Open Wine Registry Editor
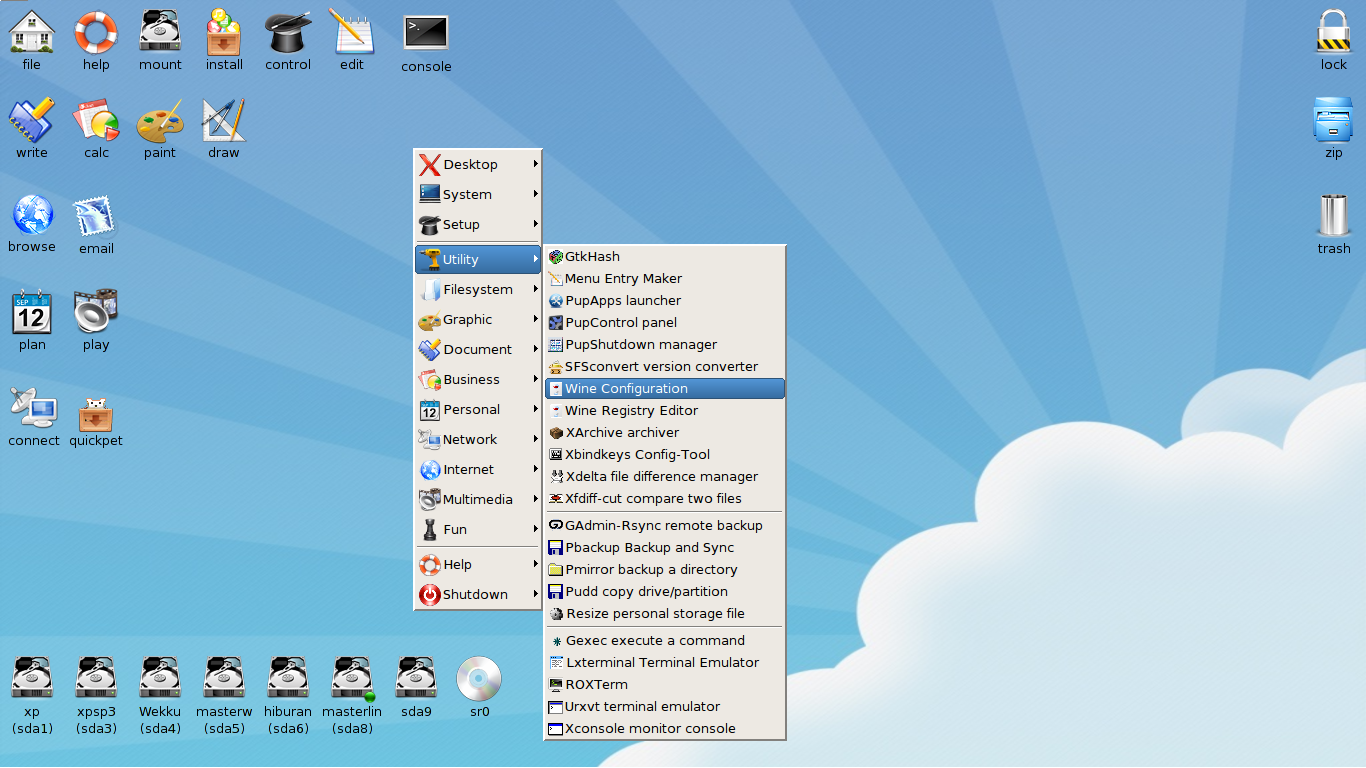1366x768 pixels. click(665, 411)
